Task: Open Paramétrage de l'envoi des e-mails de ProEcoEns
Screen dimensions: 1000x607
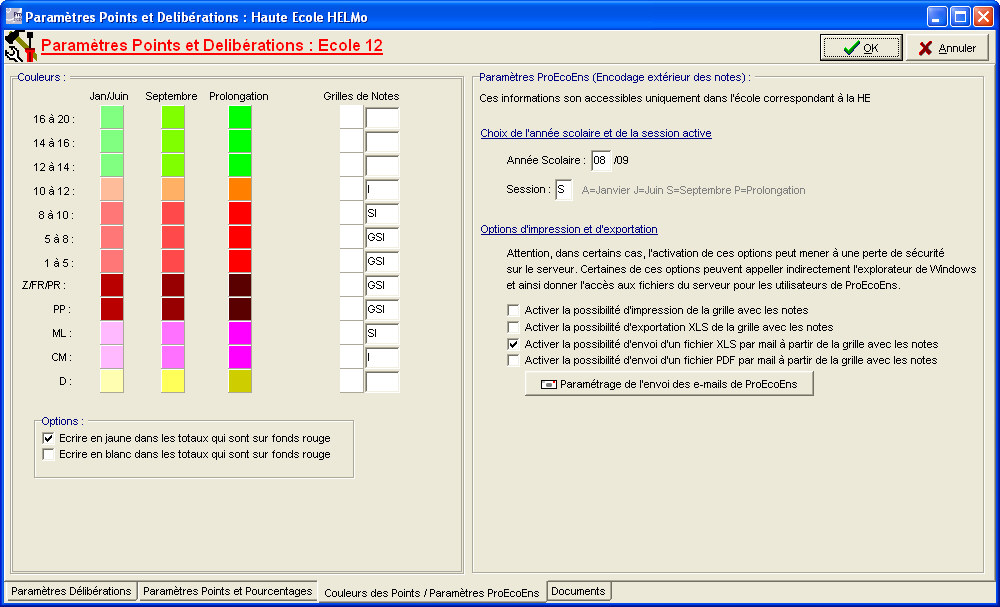Action: tap(669, 384)
